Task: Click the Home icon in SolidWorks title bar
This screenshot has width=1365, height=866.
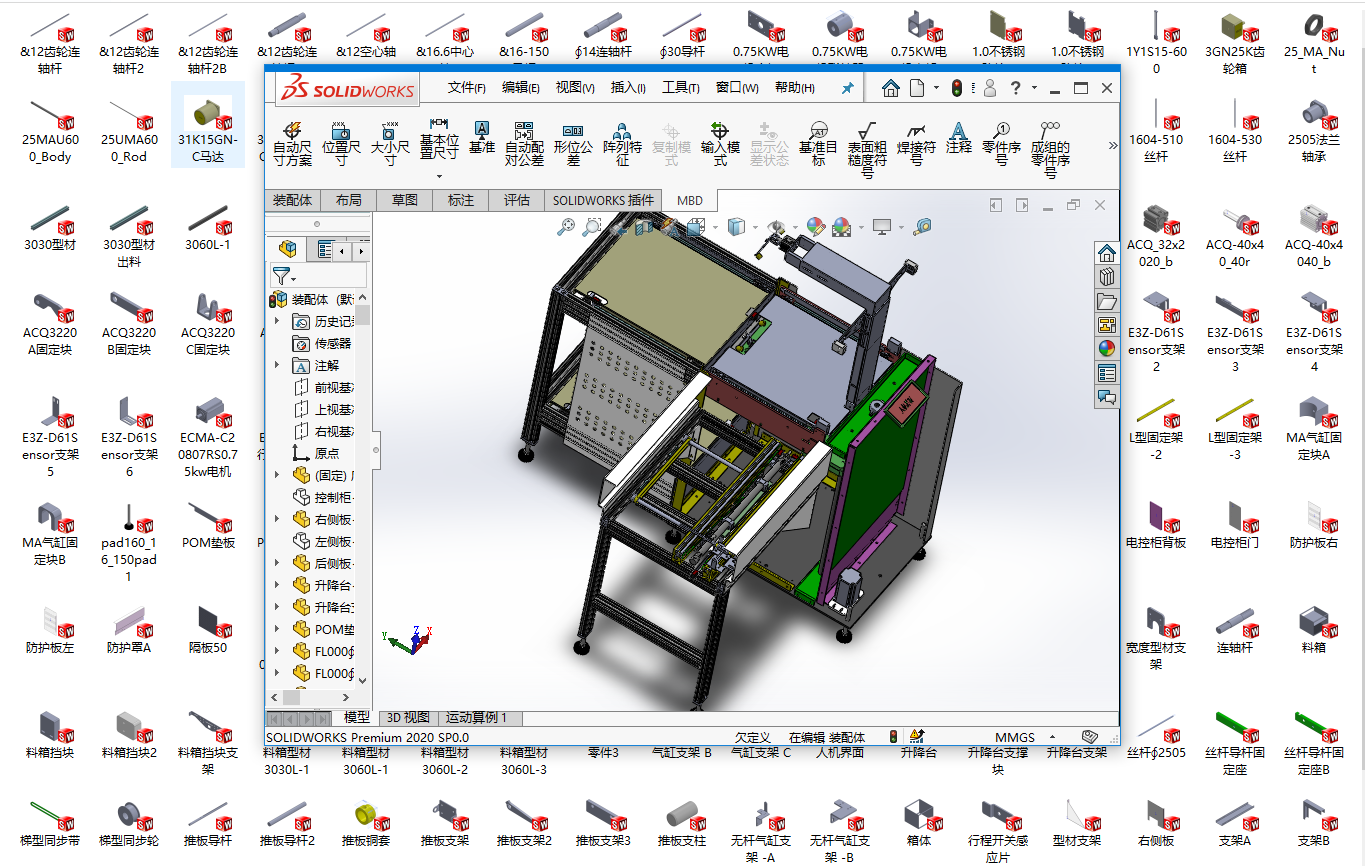Action: (x=890, y=88)
